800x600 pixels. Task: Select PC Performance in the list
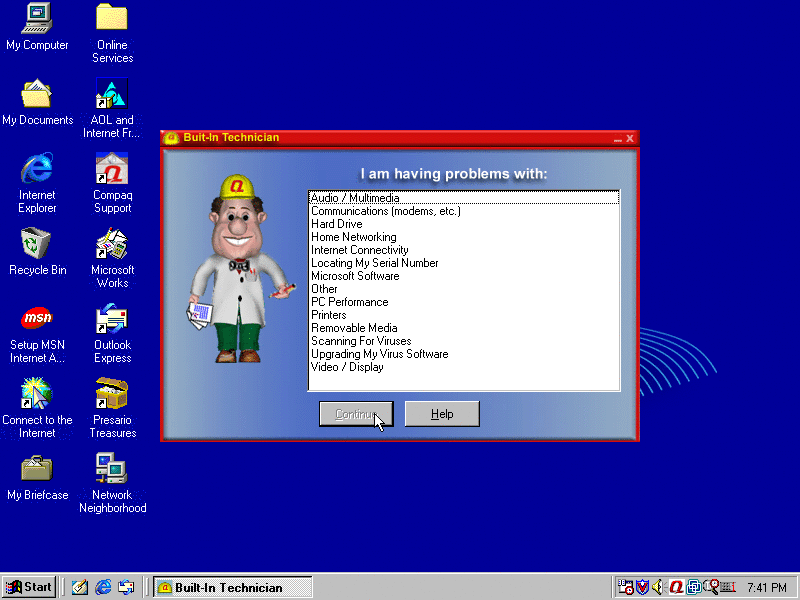point(464,302)
